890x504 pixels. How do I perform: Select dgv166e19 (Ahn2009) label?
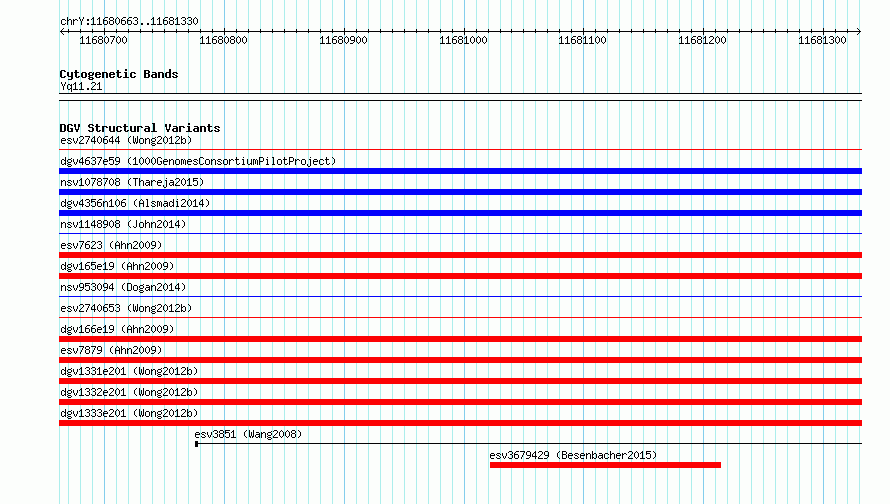[117, 329]
